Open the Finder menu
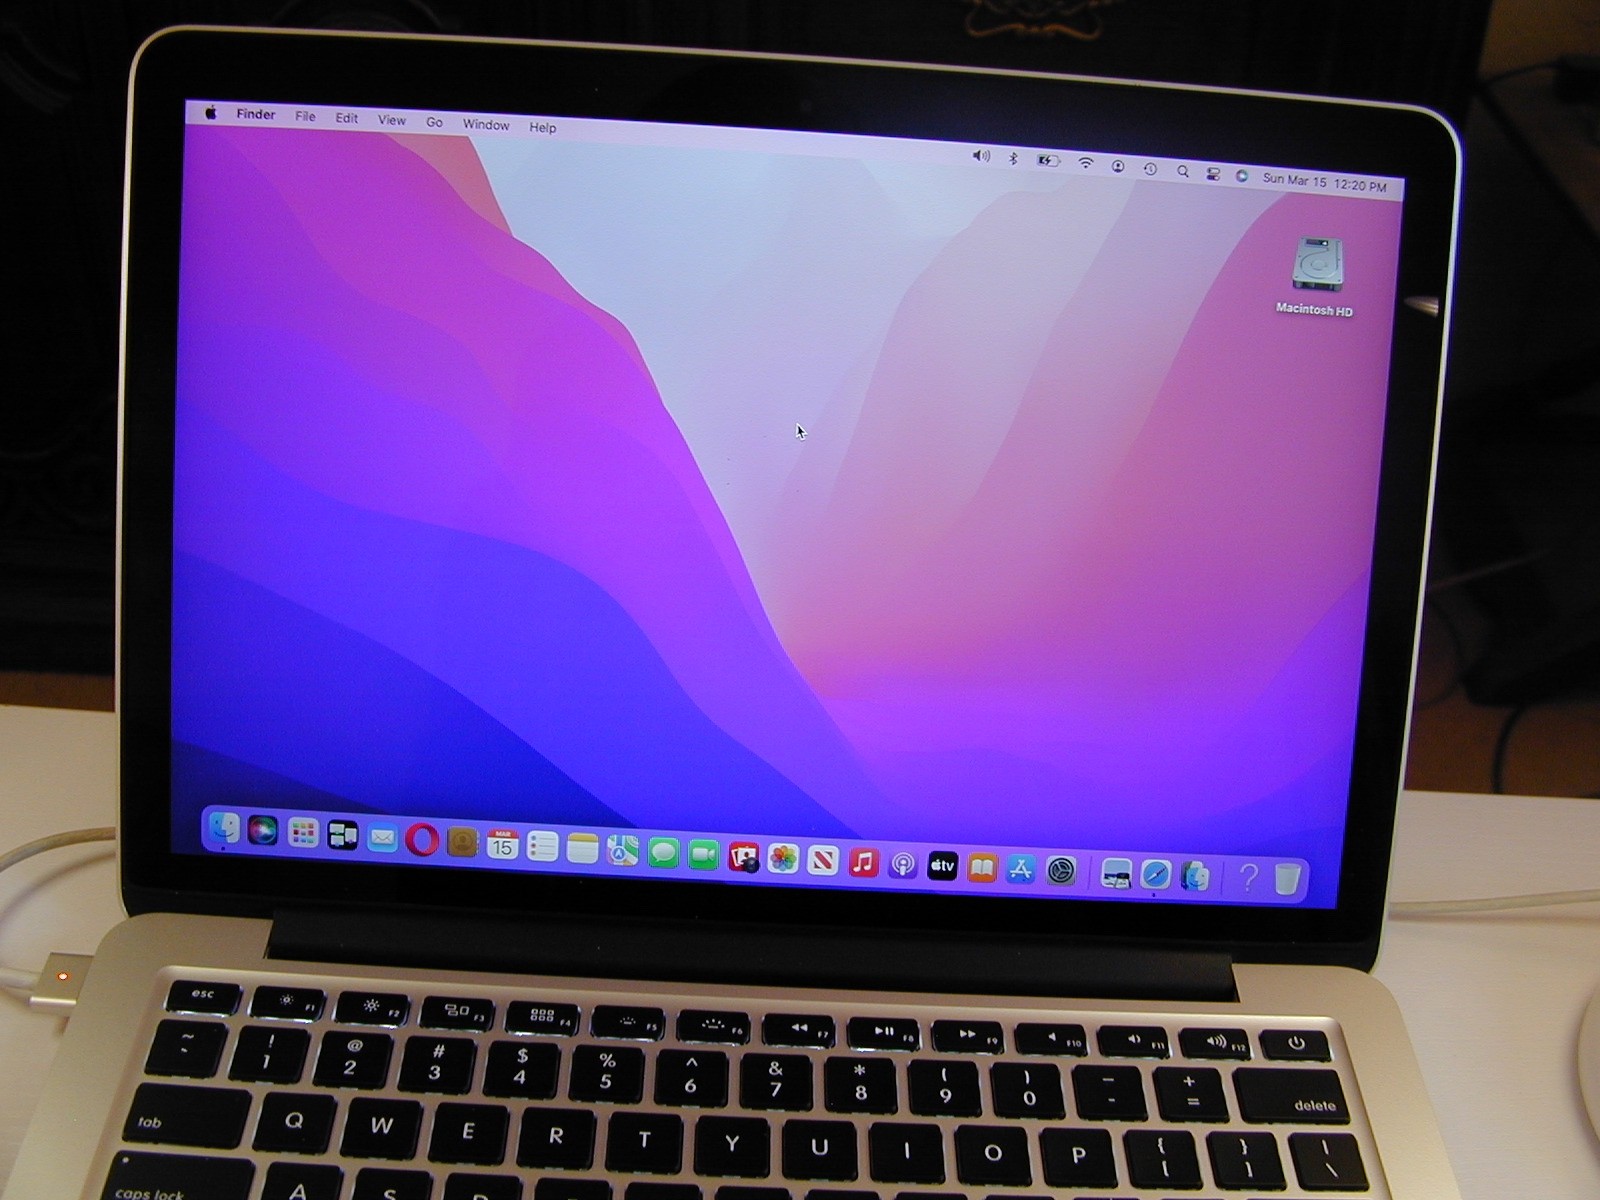 pyautogui.click(x=256, y=115)
